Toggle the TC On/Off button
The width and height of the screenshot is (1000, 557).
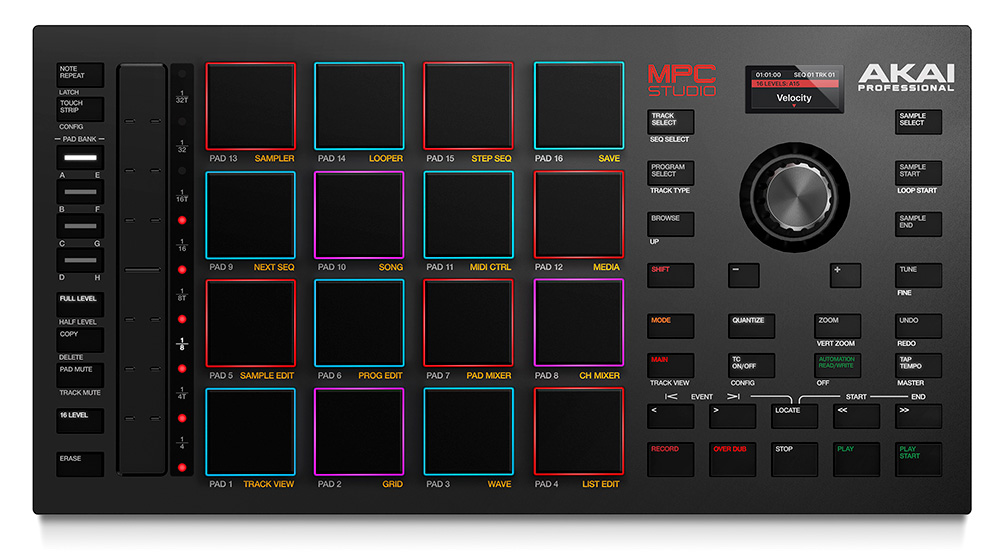[751, 366]
